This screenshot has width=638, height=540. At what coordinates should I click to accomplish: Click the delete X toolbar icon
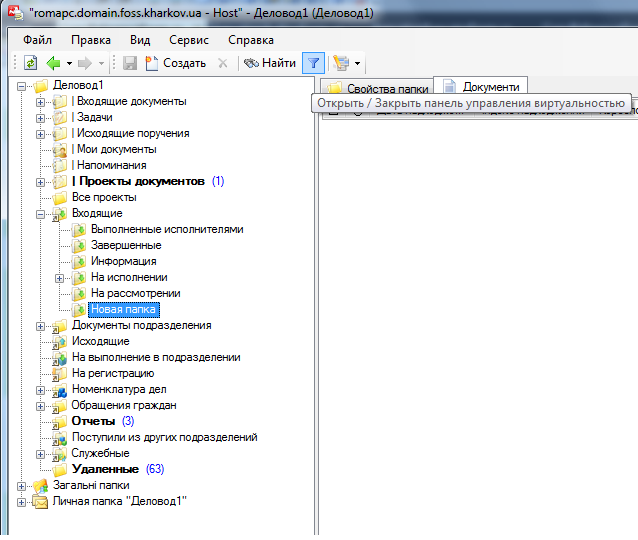point(222,63)
